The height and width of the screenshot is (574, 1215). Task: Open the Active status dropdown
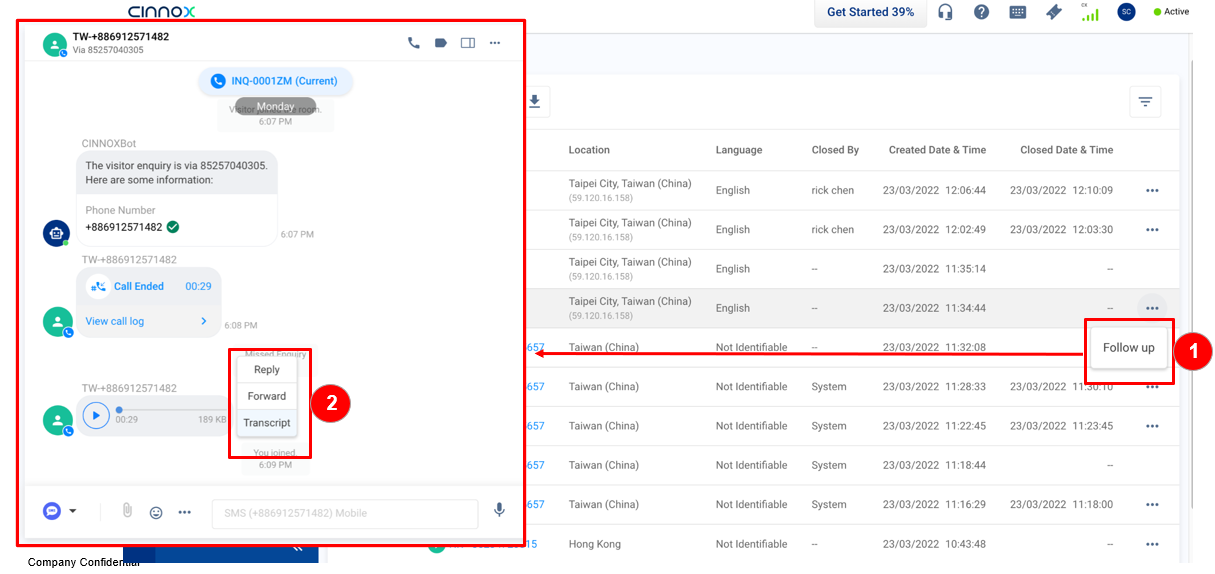pyautogui.click(x=1171, y=12)
